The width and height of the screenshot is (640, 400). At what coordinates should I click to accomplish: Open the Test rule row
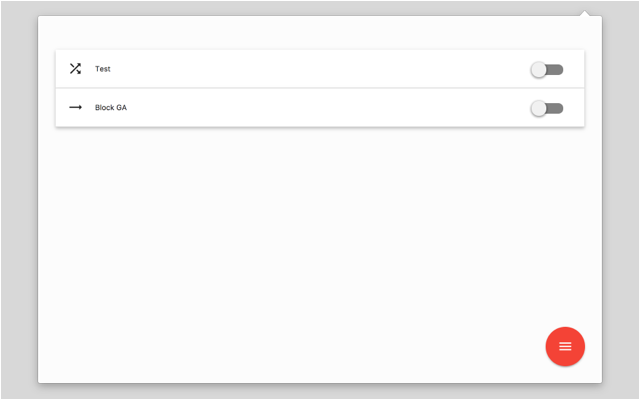[320, 69]
